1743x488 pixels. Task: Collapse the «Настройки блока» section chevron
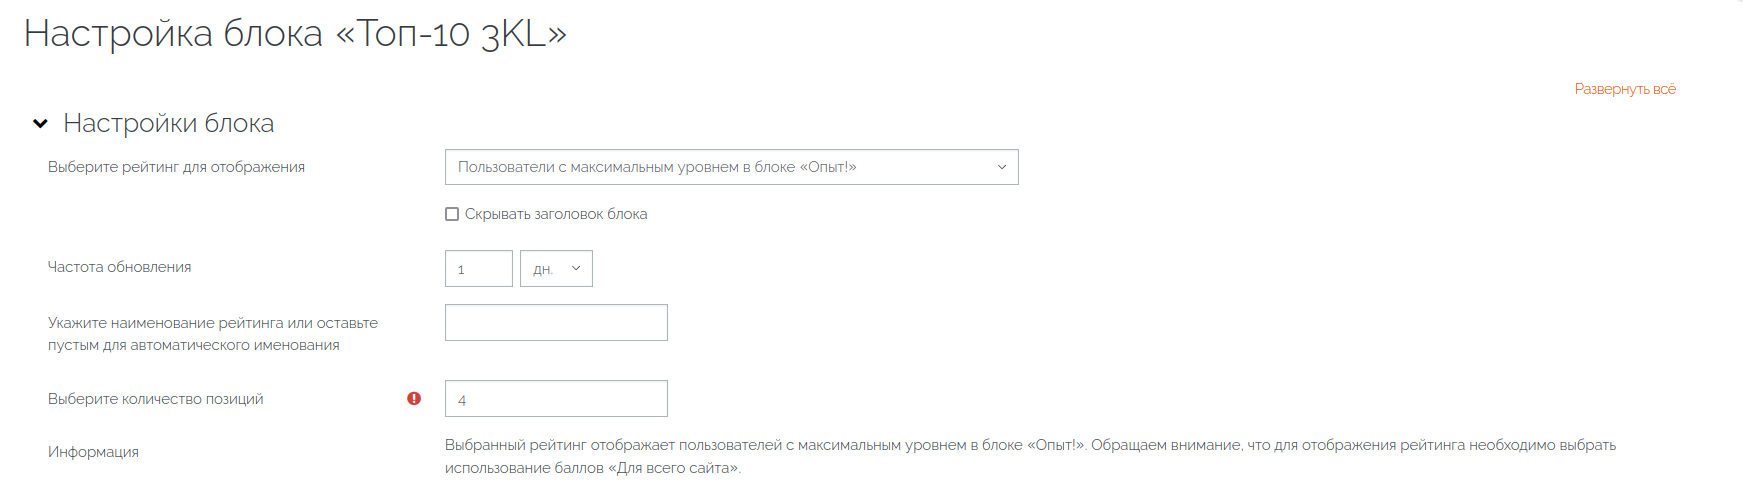(x=40, y=124)
